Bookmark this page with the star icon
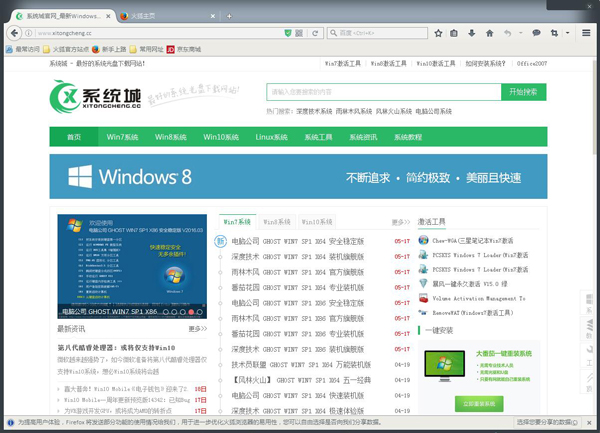 [x=438, y=33]
